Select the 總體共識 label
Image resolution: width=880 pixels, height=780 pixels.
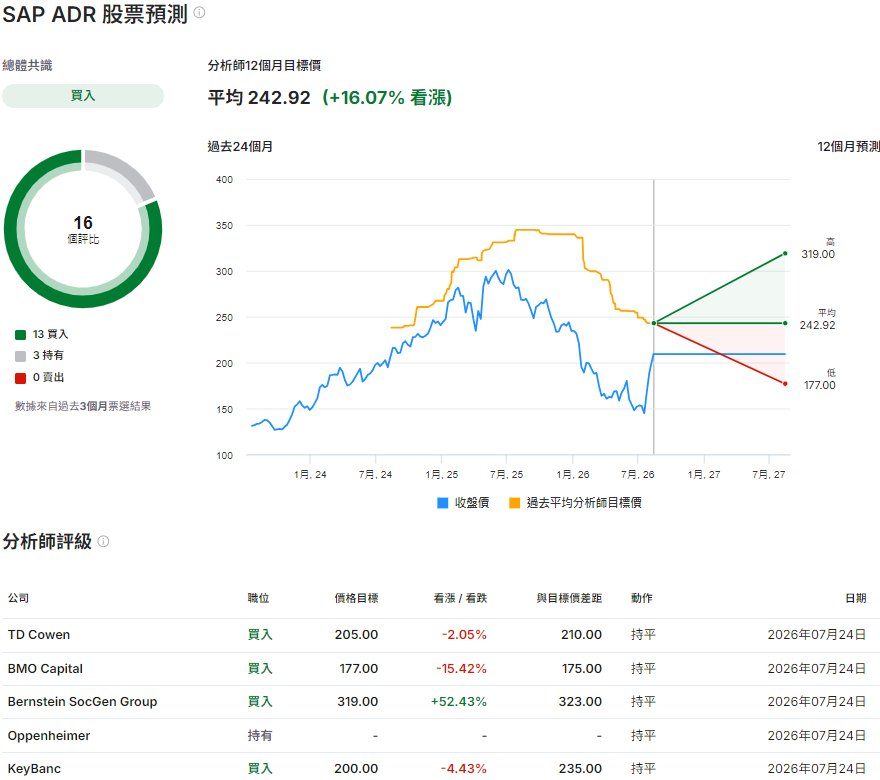click(27, 66)
